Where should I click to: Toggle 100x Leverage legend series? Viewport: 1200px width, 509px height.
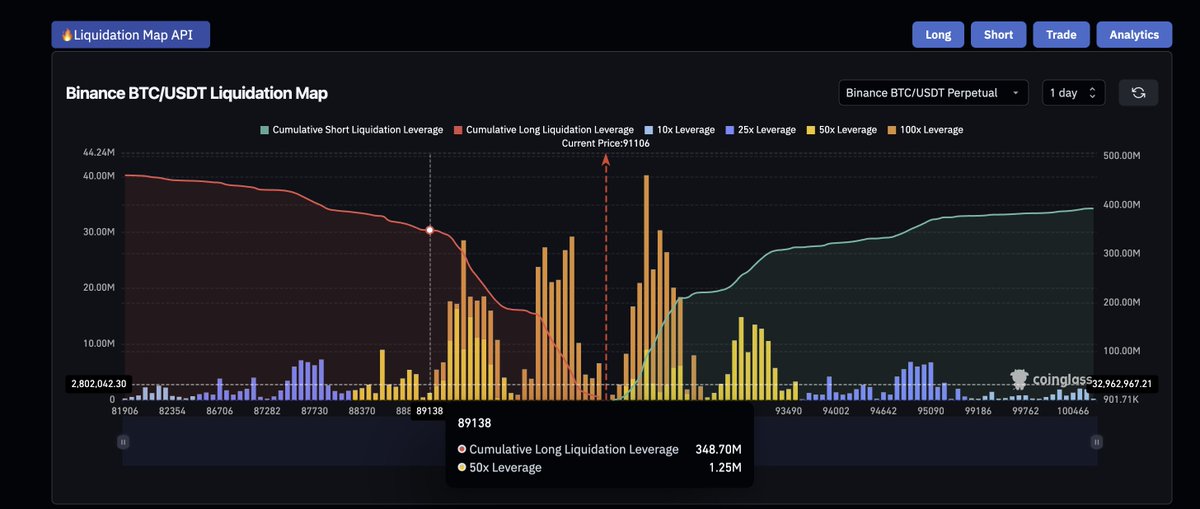[x=925, y=130]
